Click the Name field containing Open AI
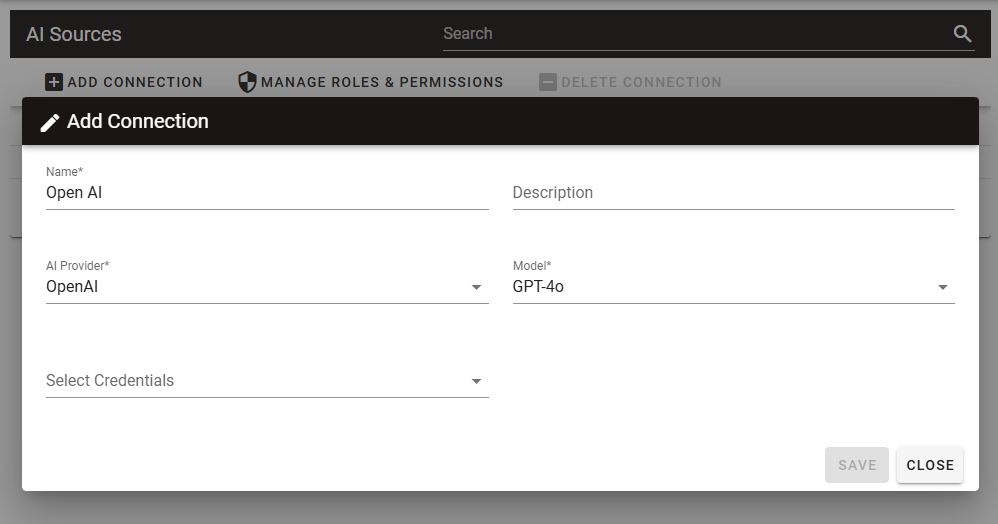Screen dimensions: 998x524 pos(266,193)
